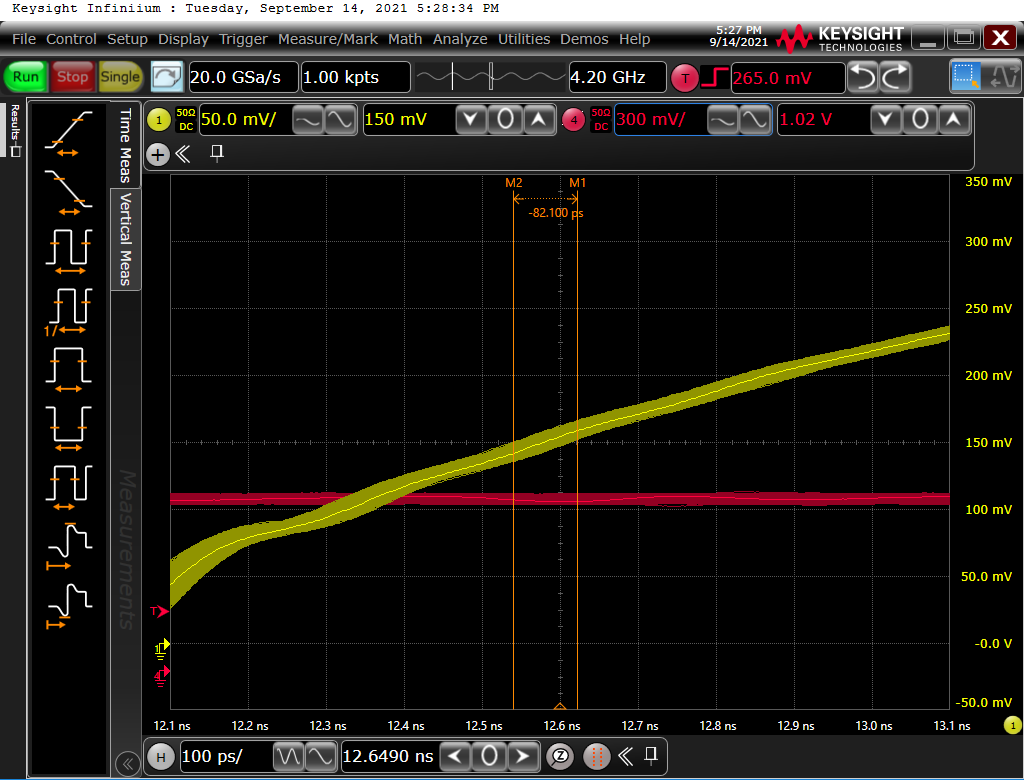Select the bottom delay measurement icon

[68, 607]
